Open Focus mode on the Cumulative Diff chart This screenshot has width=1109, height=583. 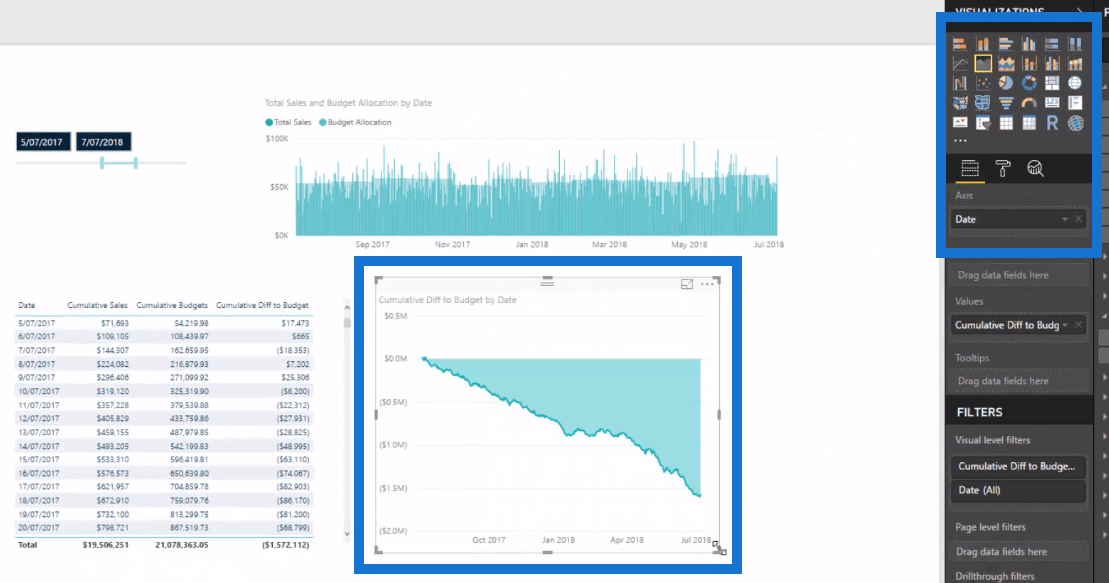[687, 284]
